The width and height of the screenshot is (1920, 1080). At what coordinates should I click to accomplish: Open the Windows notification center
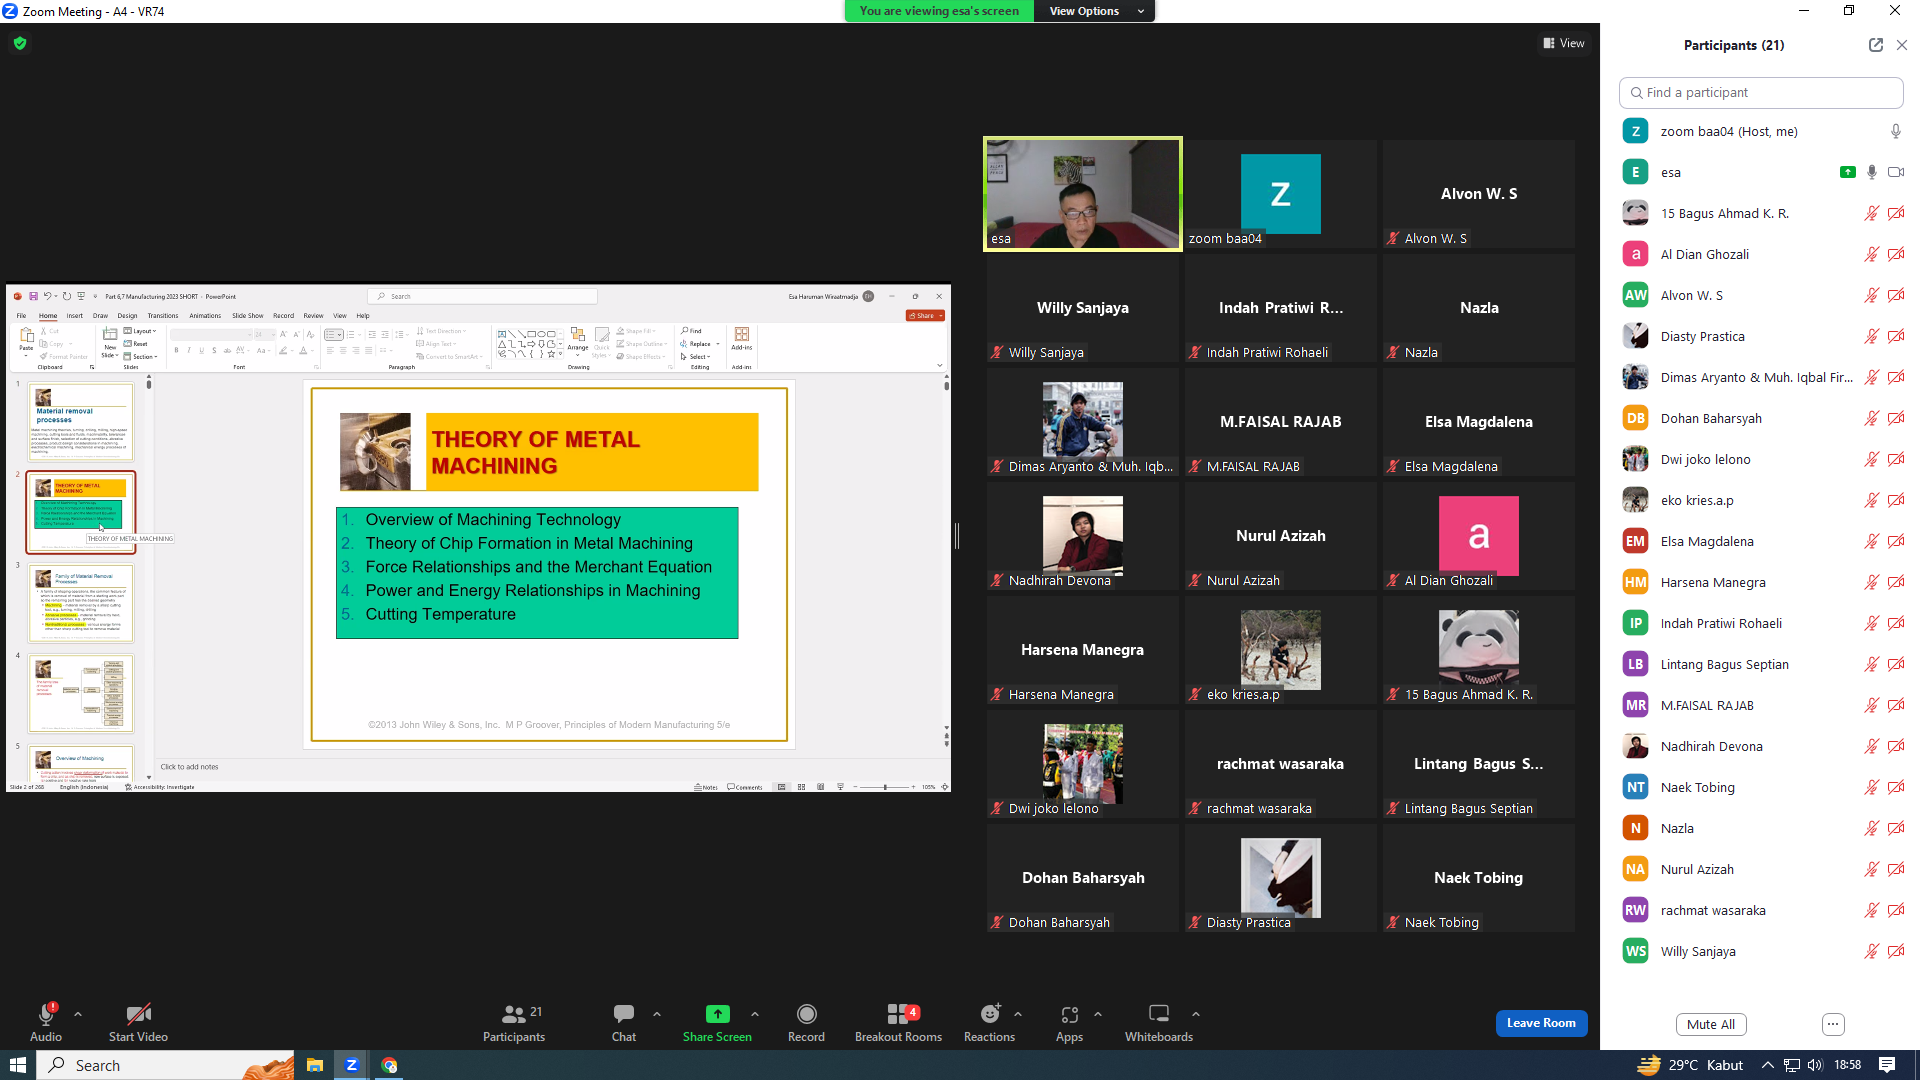[1887, 1065]
